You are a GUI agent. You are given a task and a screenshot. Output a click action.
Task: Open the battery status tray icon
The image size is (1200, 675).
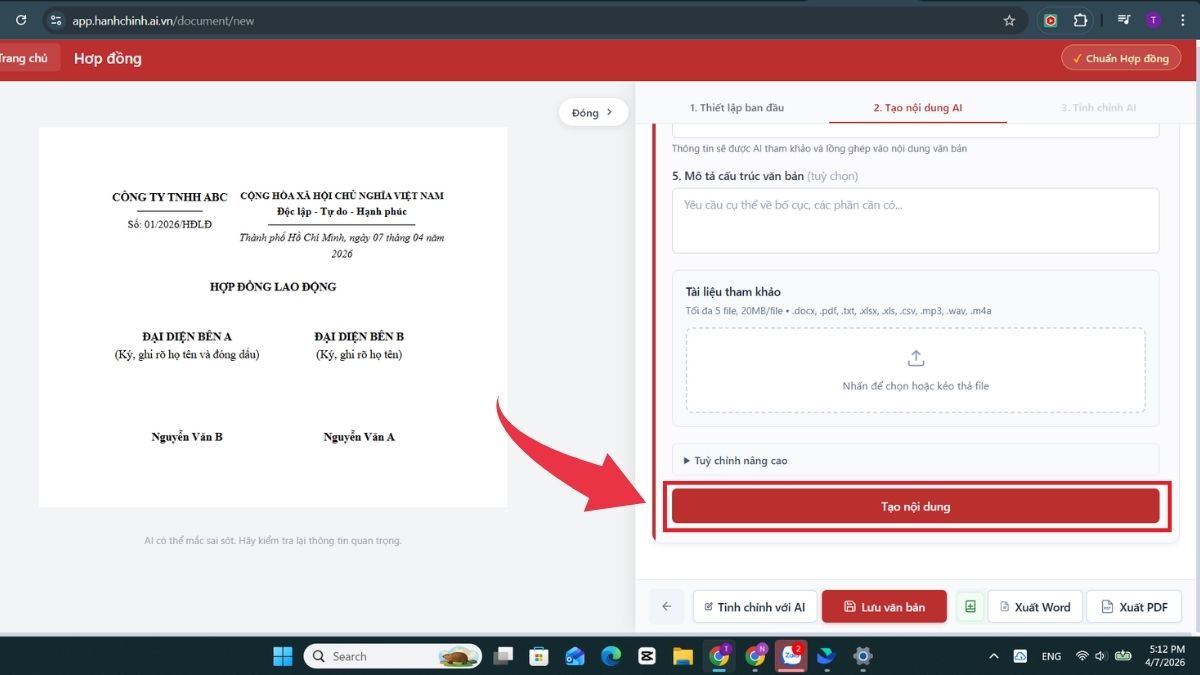coord(1123,656)
